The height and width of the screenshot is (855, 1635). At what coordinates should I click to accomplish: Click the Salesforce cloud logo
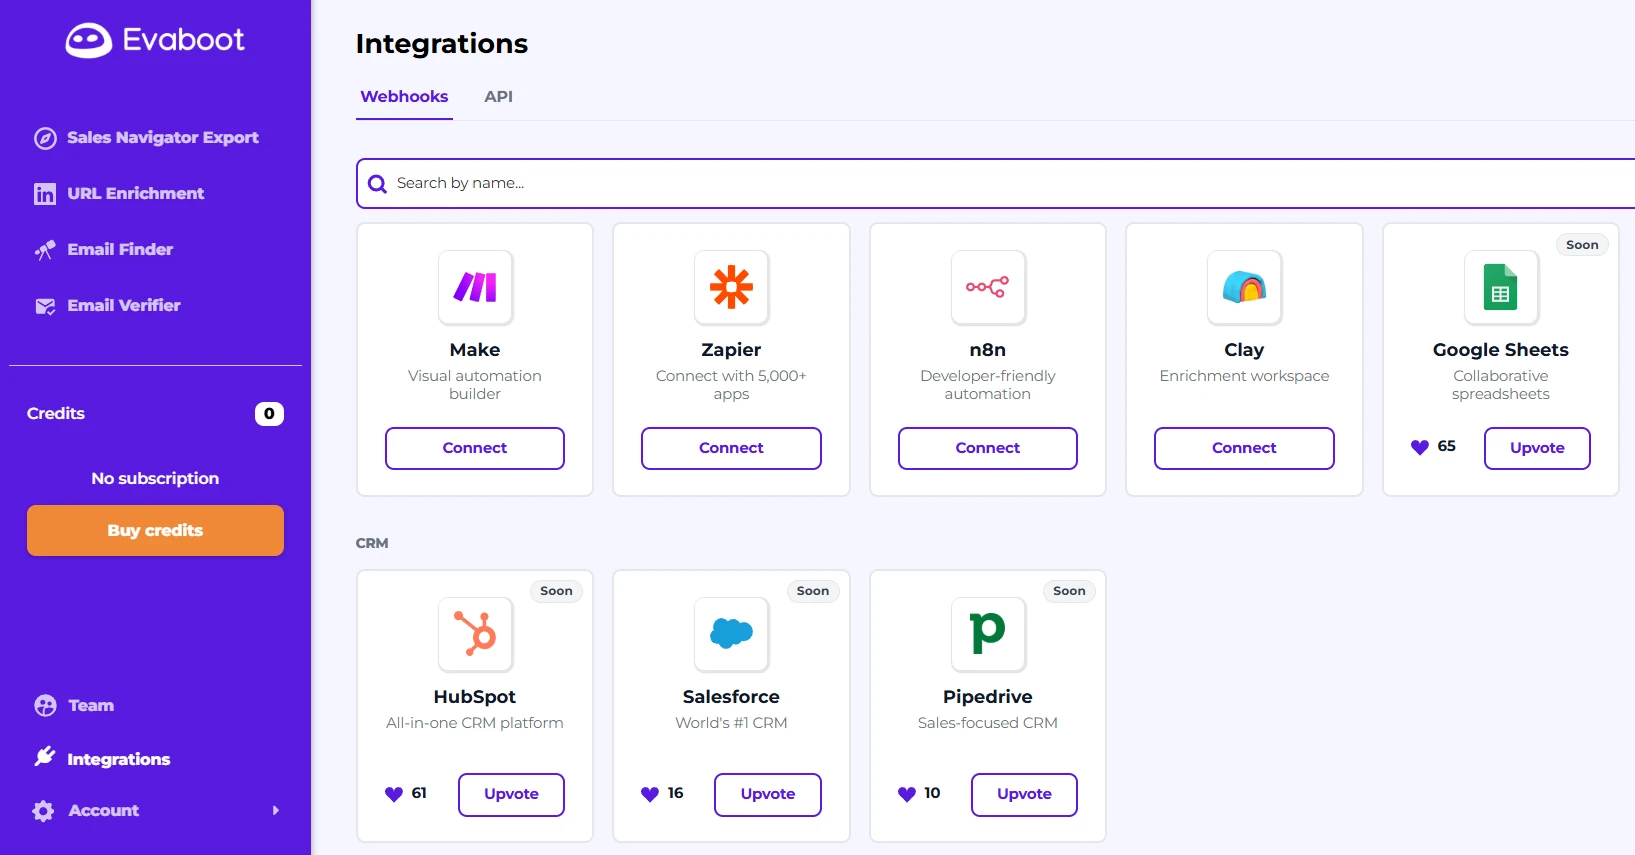pos(731,634)
